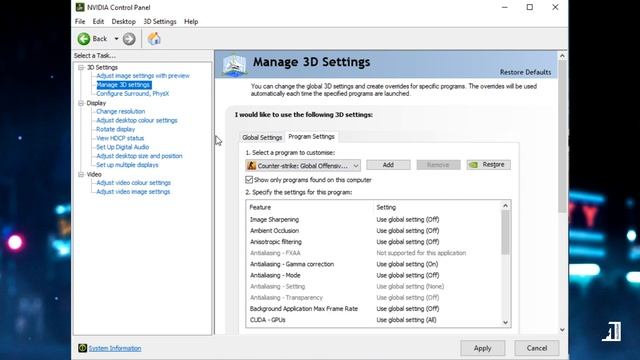This screenshot has height=360, width=640.
Task: Click the green Back arrow icon
Action: pyautogui.click(x=84, y=39)
